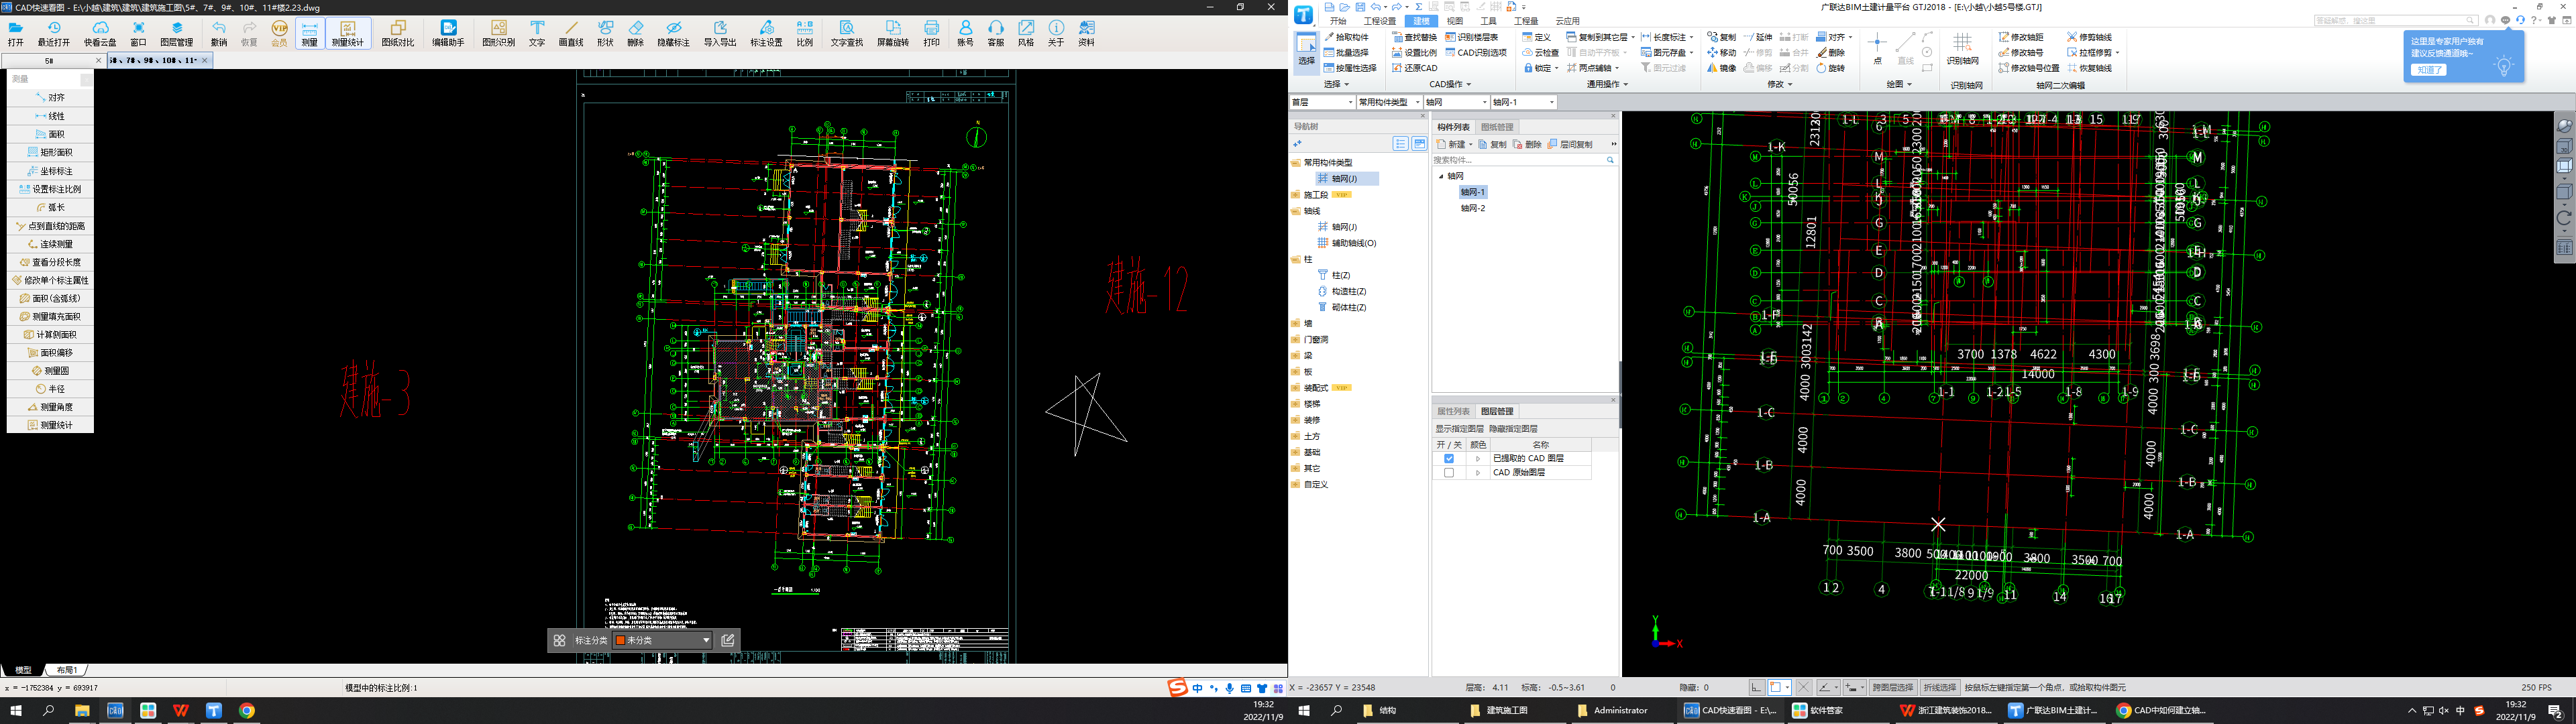Click 层间复制 button in component list
The height and width of the screenshot is (724, 2576).
(1570, 144)
